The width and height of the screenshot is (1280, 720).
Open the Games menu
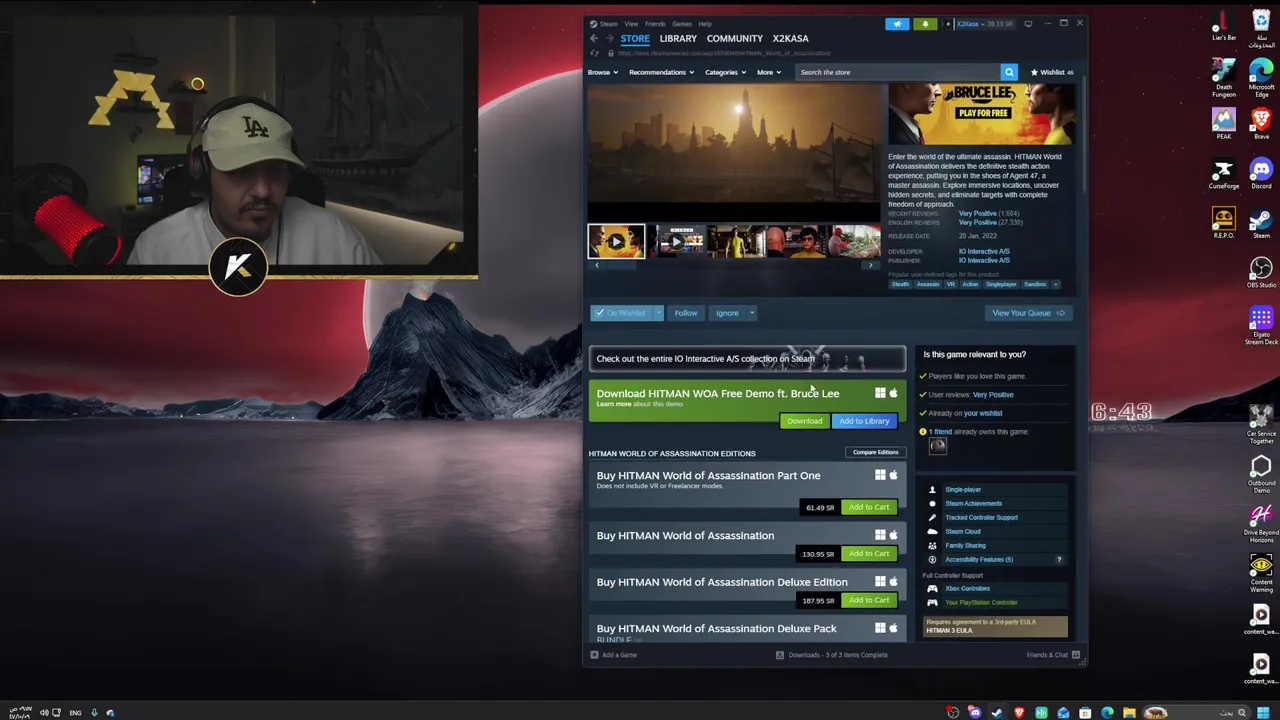click(x=682, y=24)
